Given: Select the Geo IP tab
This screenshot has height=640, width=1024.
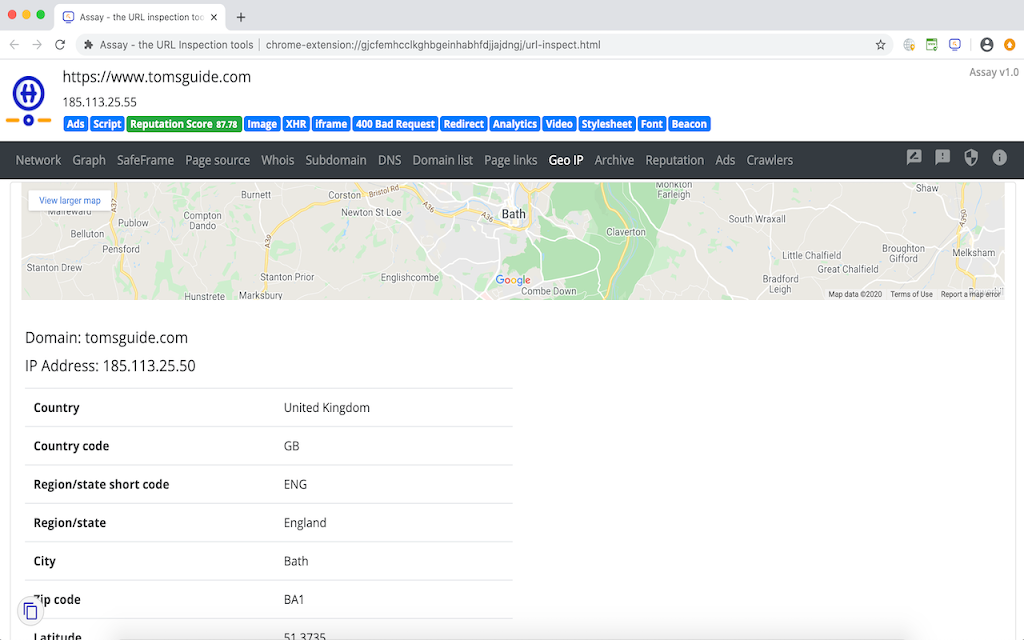Looking at the screenshot, I should (x=566, y=160).
